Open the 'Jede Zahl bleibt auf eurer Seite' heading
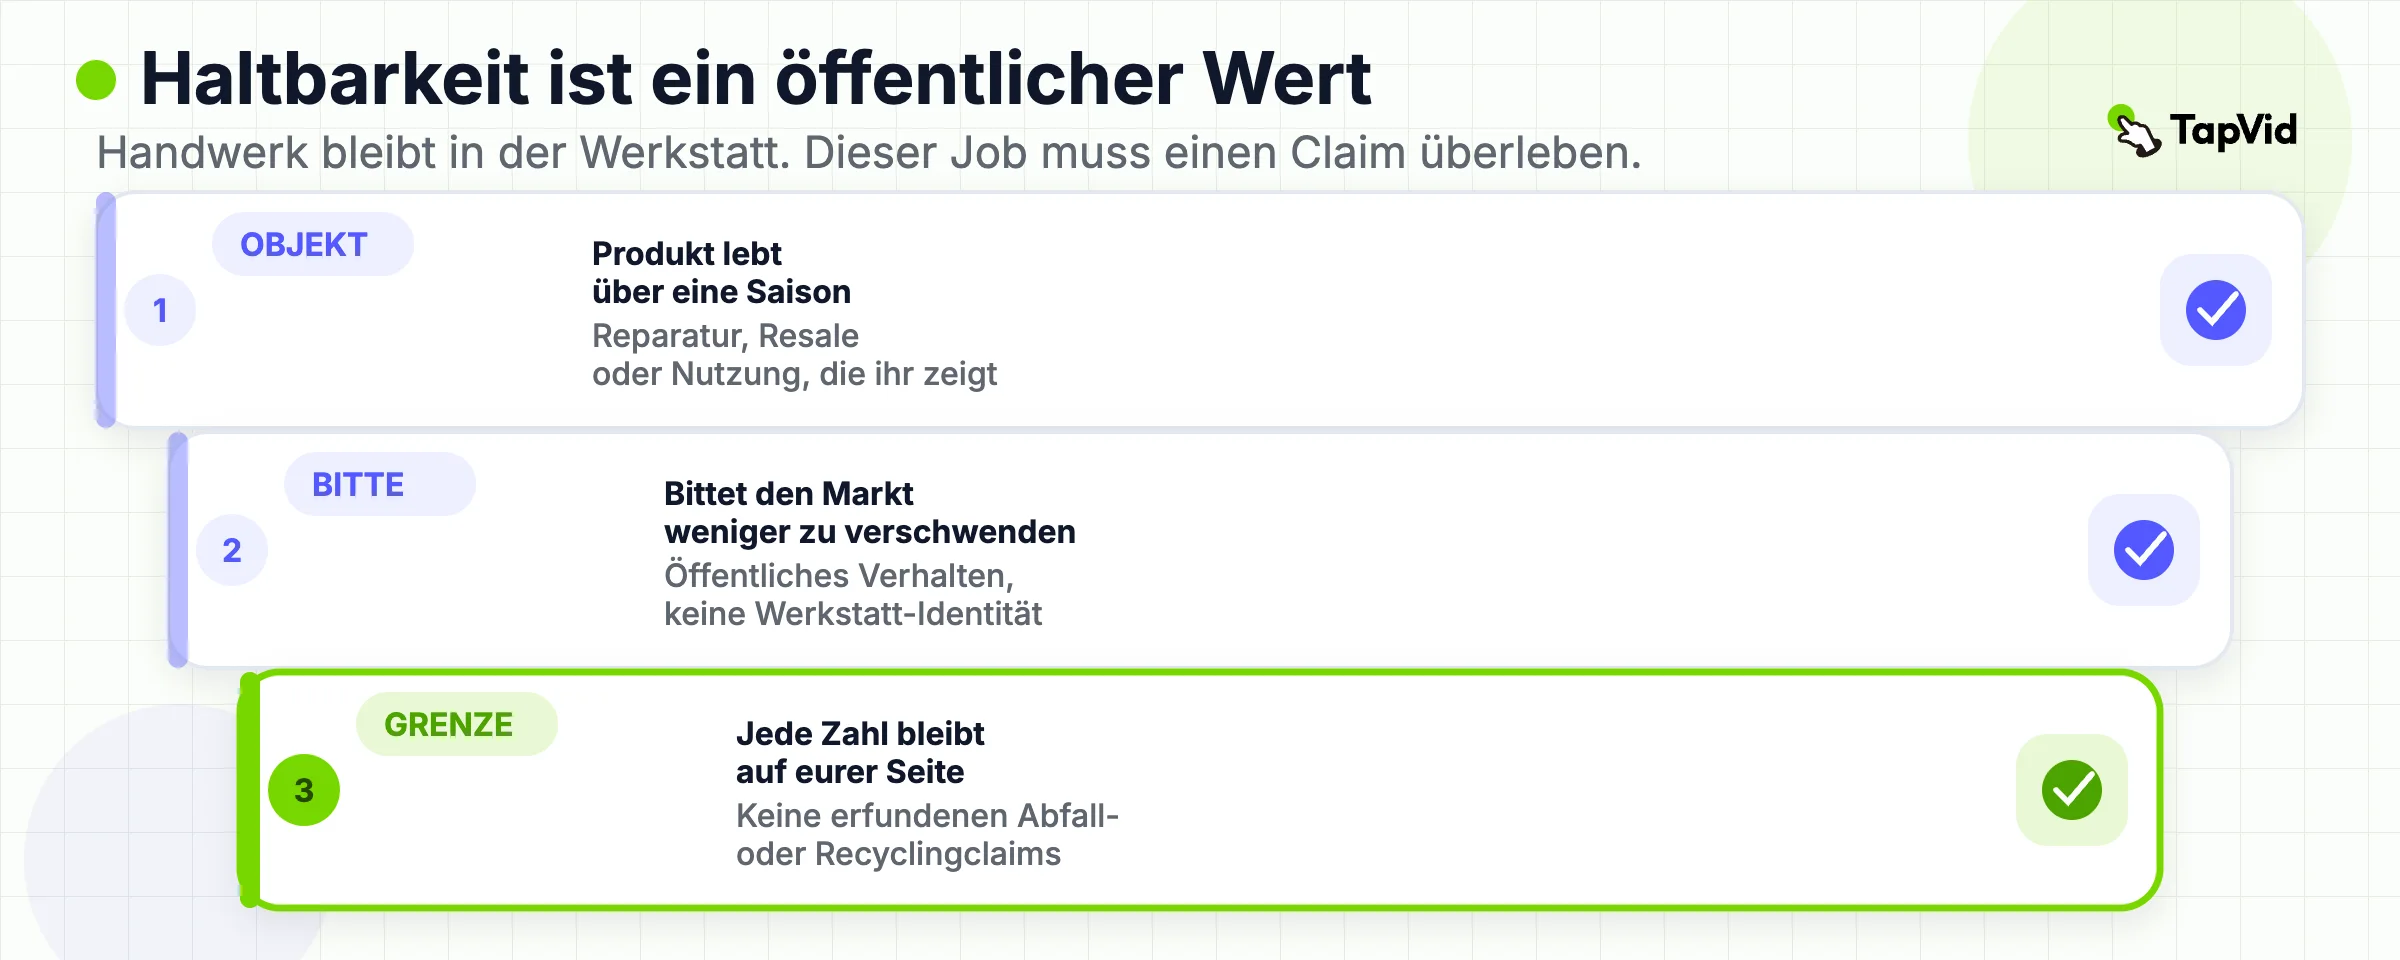This screenshot has height=960, width=2400. [x=860, y=753]
